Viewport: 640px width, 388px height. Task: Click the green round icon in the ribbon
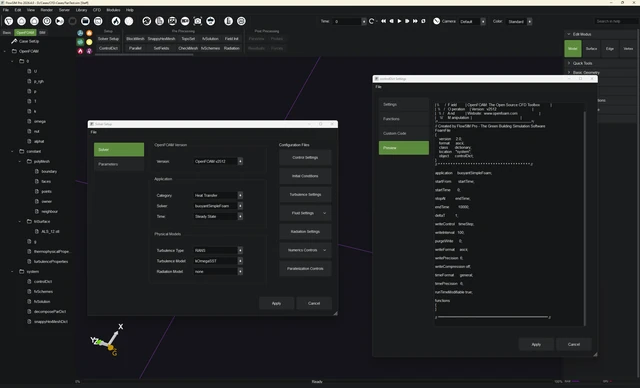pyautogui.click(x=80, y=42)
